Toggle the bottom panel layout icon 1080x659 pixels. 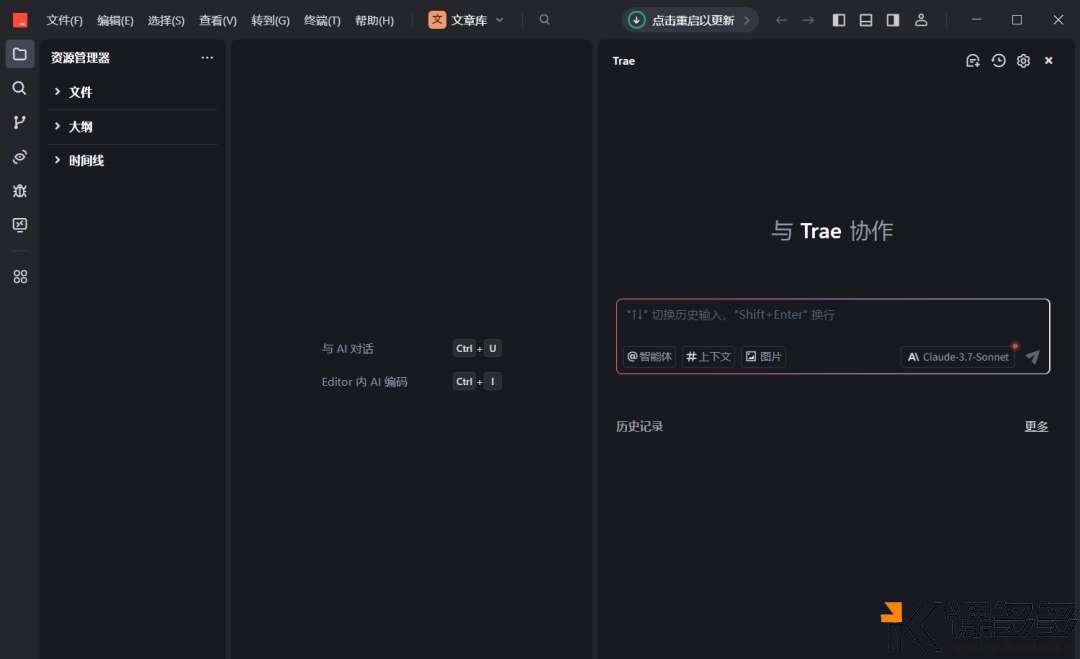coord(866,20)
